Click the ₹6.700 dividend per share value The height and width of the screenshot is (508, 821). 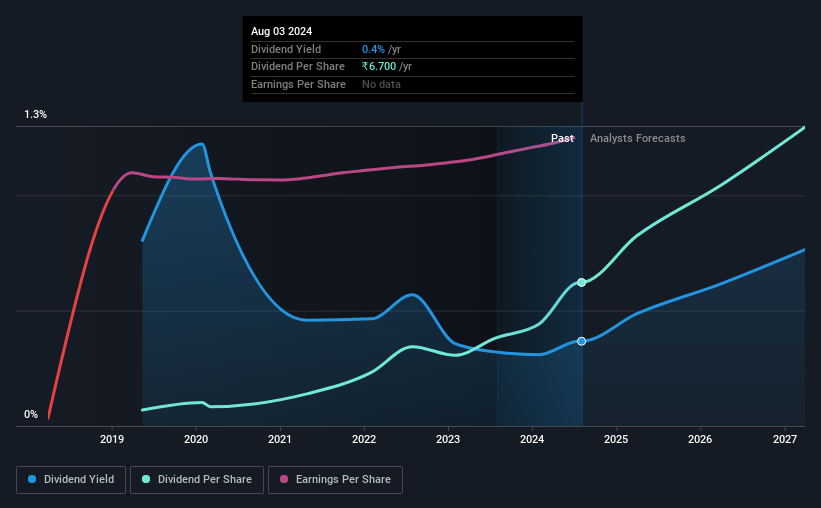[x=379, y=67]
